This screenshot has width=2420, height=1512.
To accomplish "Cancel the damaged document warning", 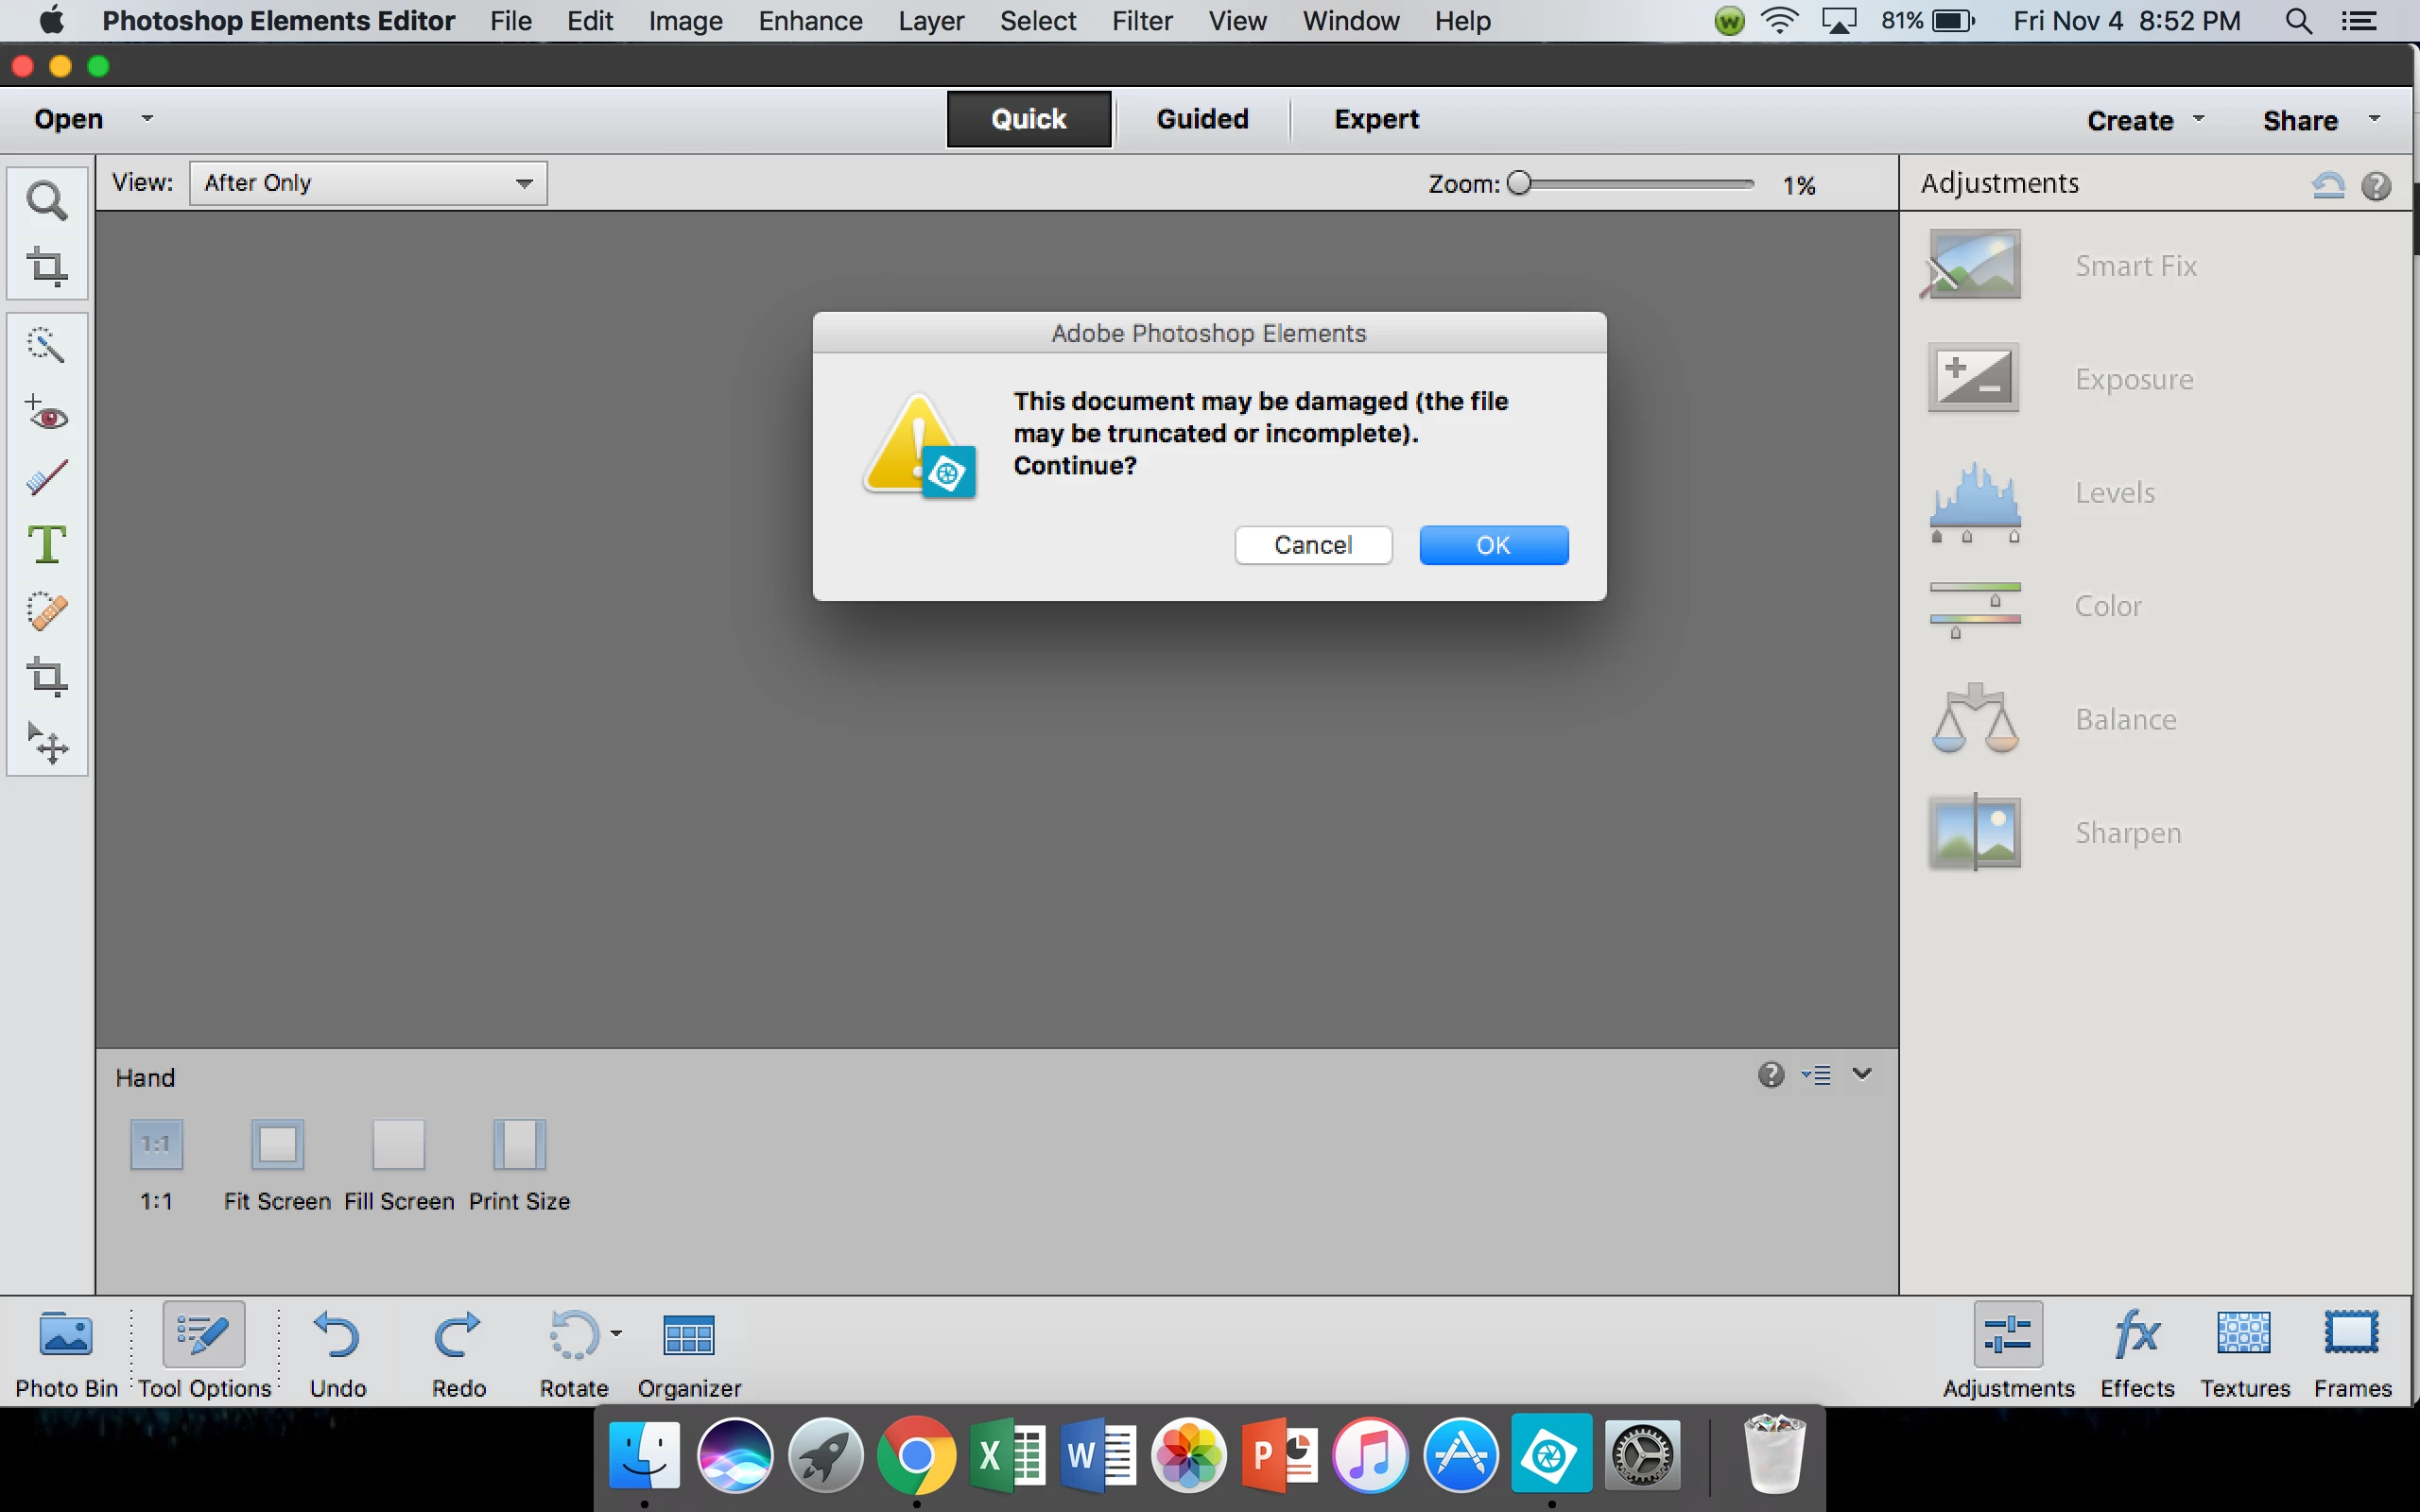I will [1313, 545].
